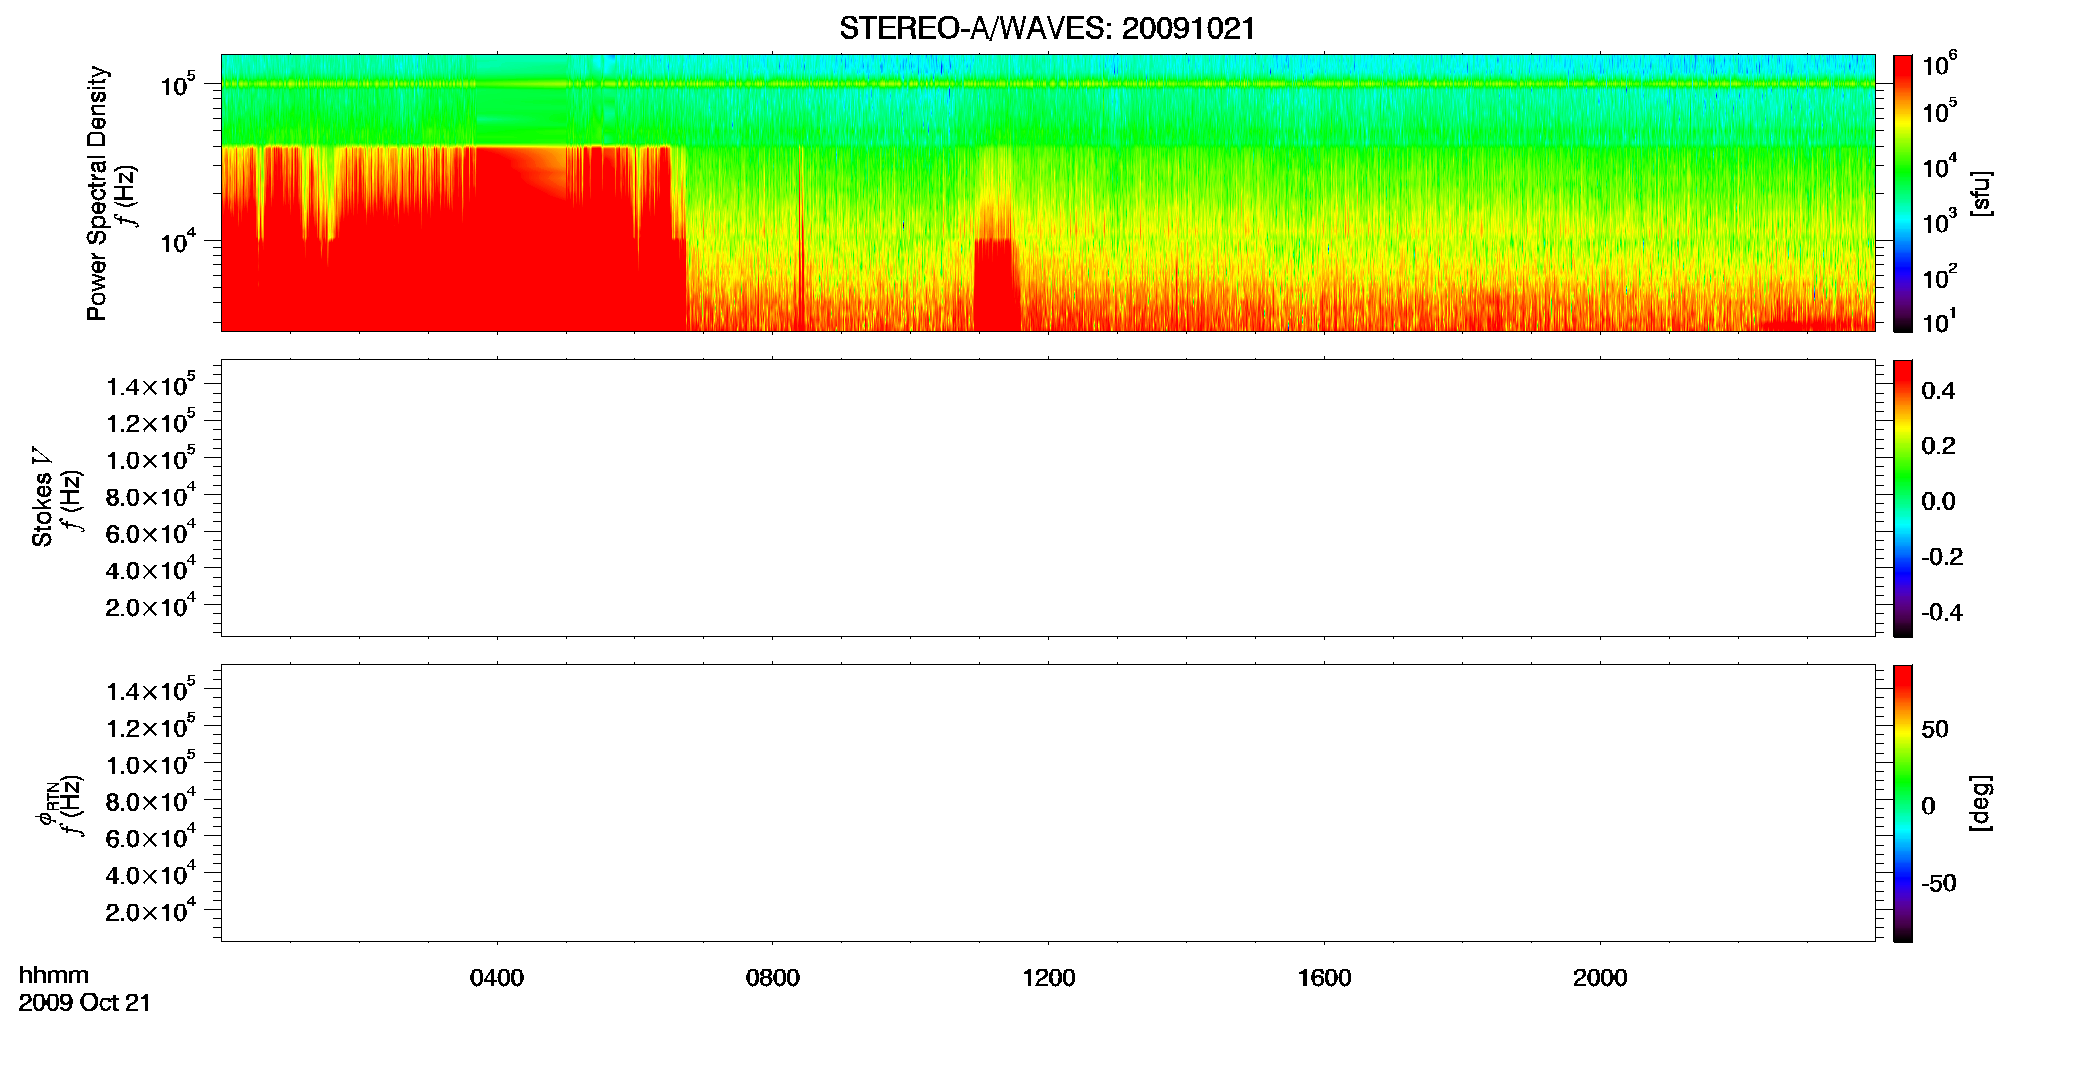2096x1080 pixels.
Task: Click the yellow 100 kHz line in spectrogram
Action: (x=1048, y=84)
